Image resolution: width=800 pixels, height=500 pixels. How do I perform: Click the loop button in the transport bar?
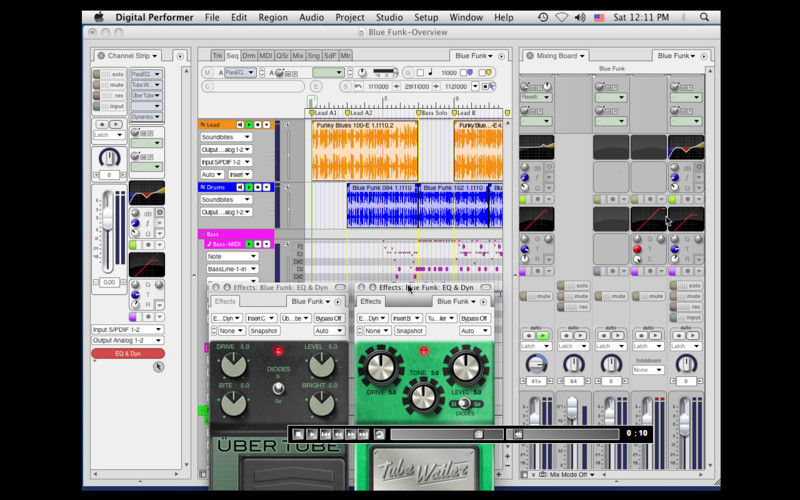(379, 434)
